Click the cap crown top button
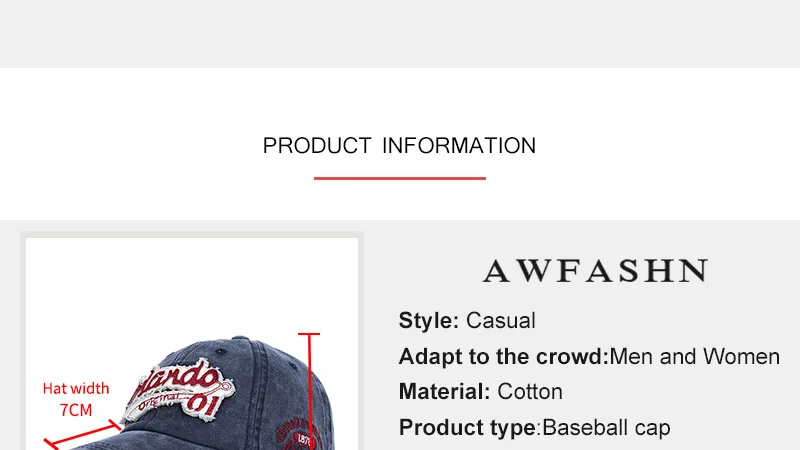 (240, 338)
